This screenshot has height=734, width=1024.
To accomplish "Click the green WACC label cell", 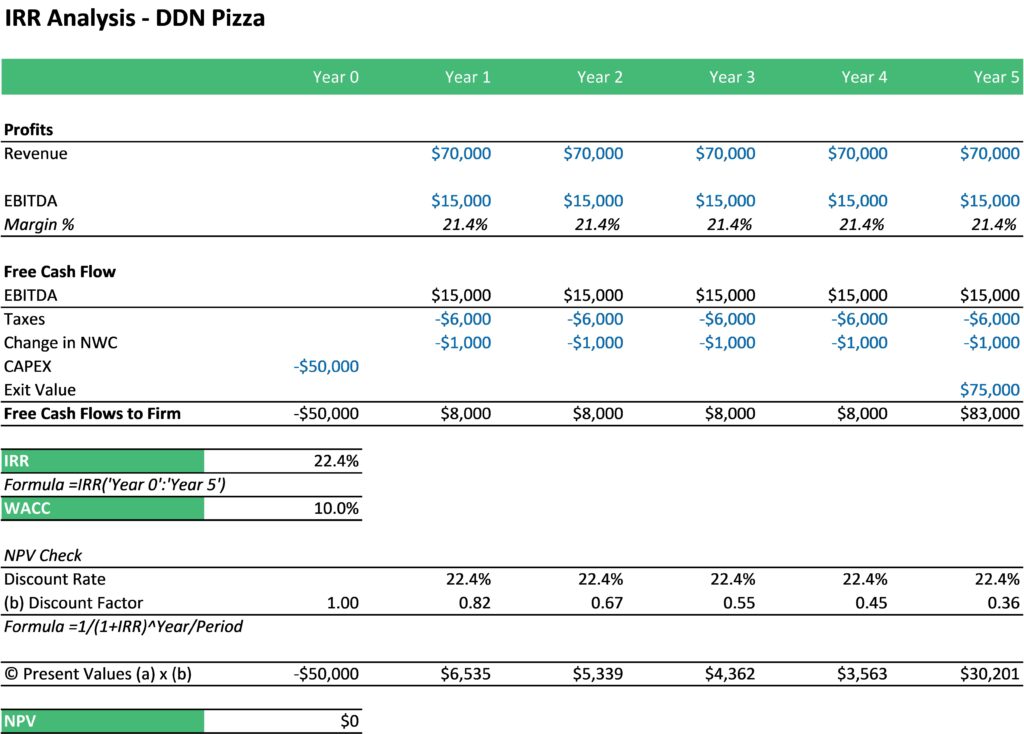I will coord(103,508).
